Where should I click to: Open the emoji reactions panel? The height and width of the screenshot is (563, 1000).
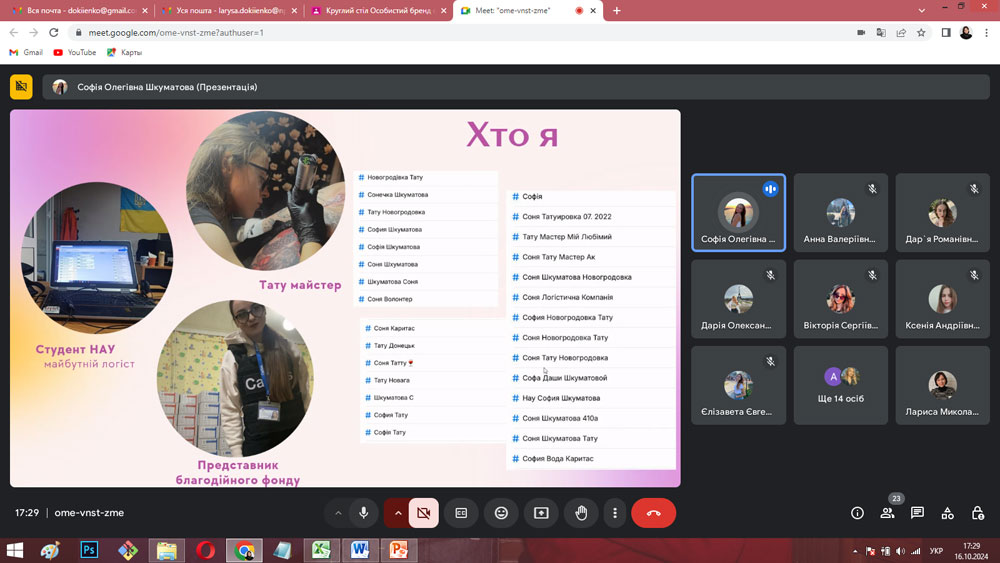pos(501,513)
